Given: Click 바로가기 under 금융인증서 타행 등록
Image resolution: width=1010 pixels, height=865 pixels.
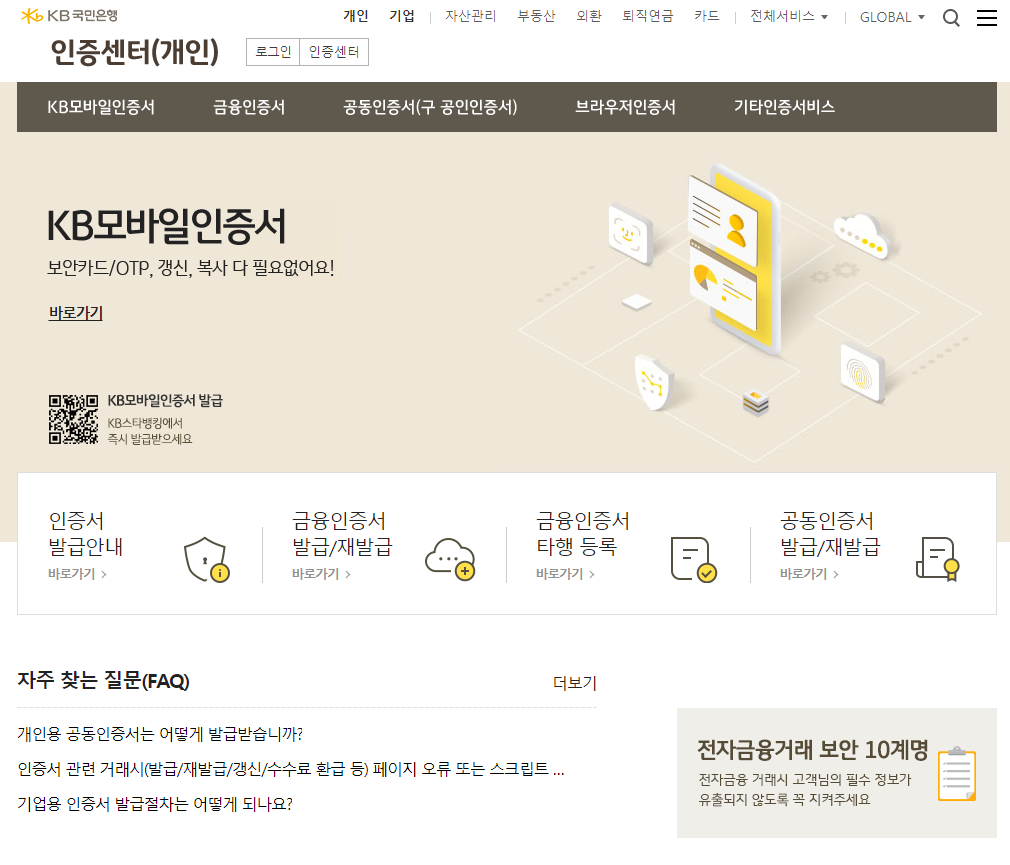Looking at the screenshot, I should coord(565,574).
